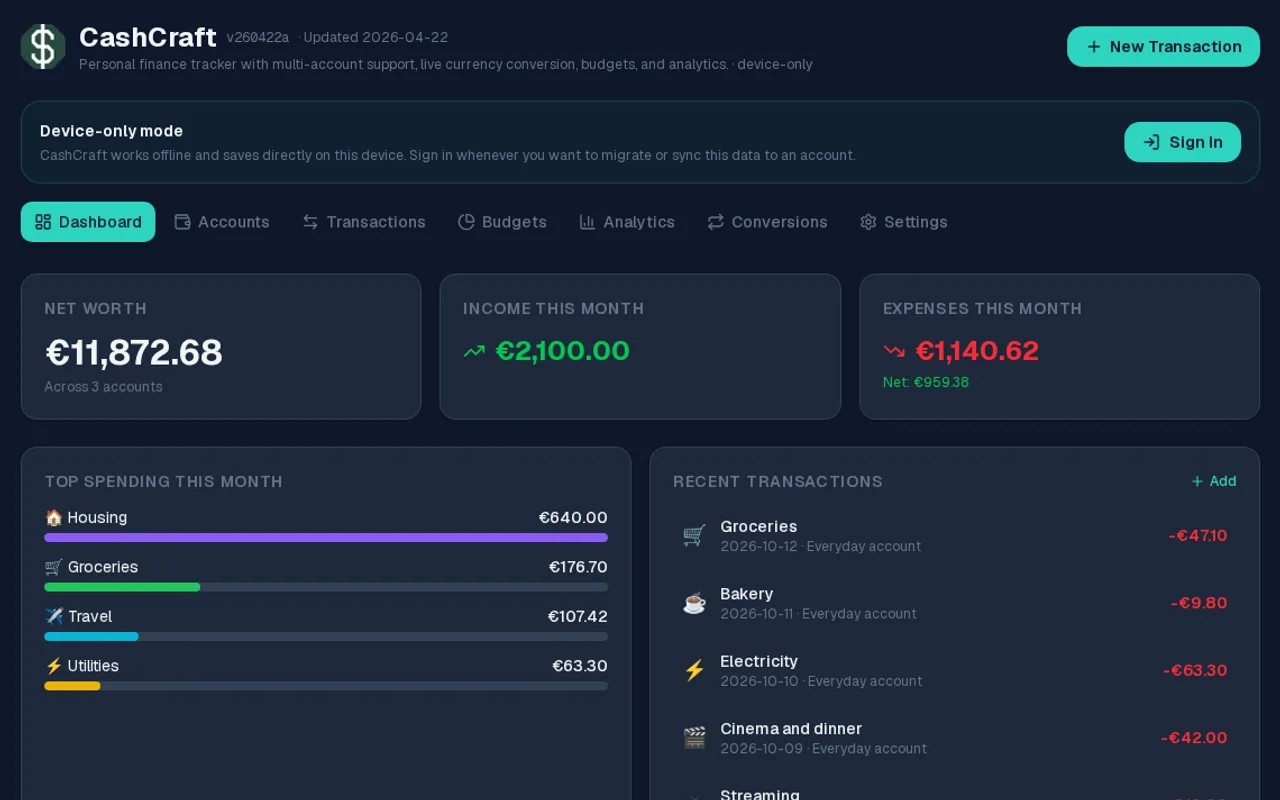Open the Dashboard tab

[x=88, y=222]
